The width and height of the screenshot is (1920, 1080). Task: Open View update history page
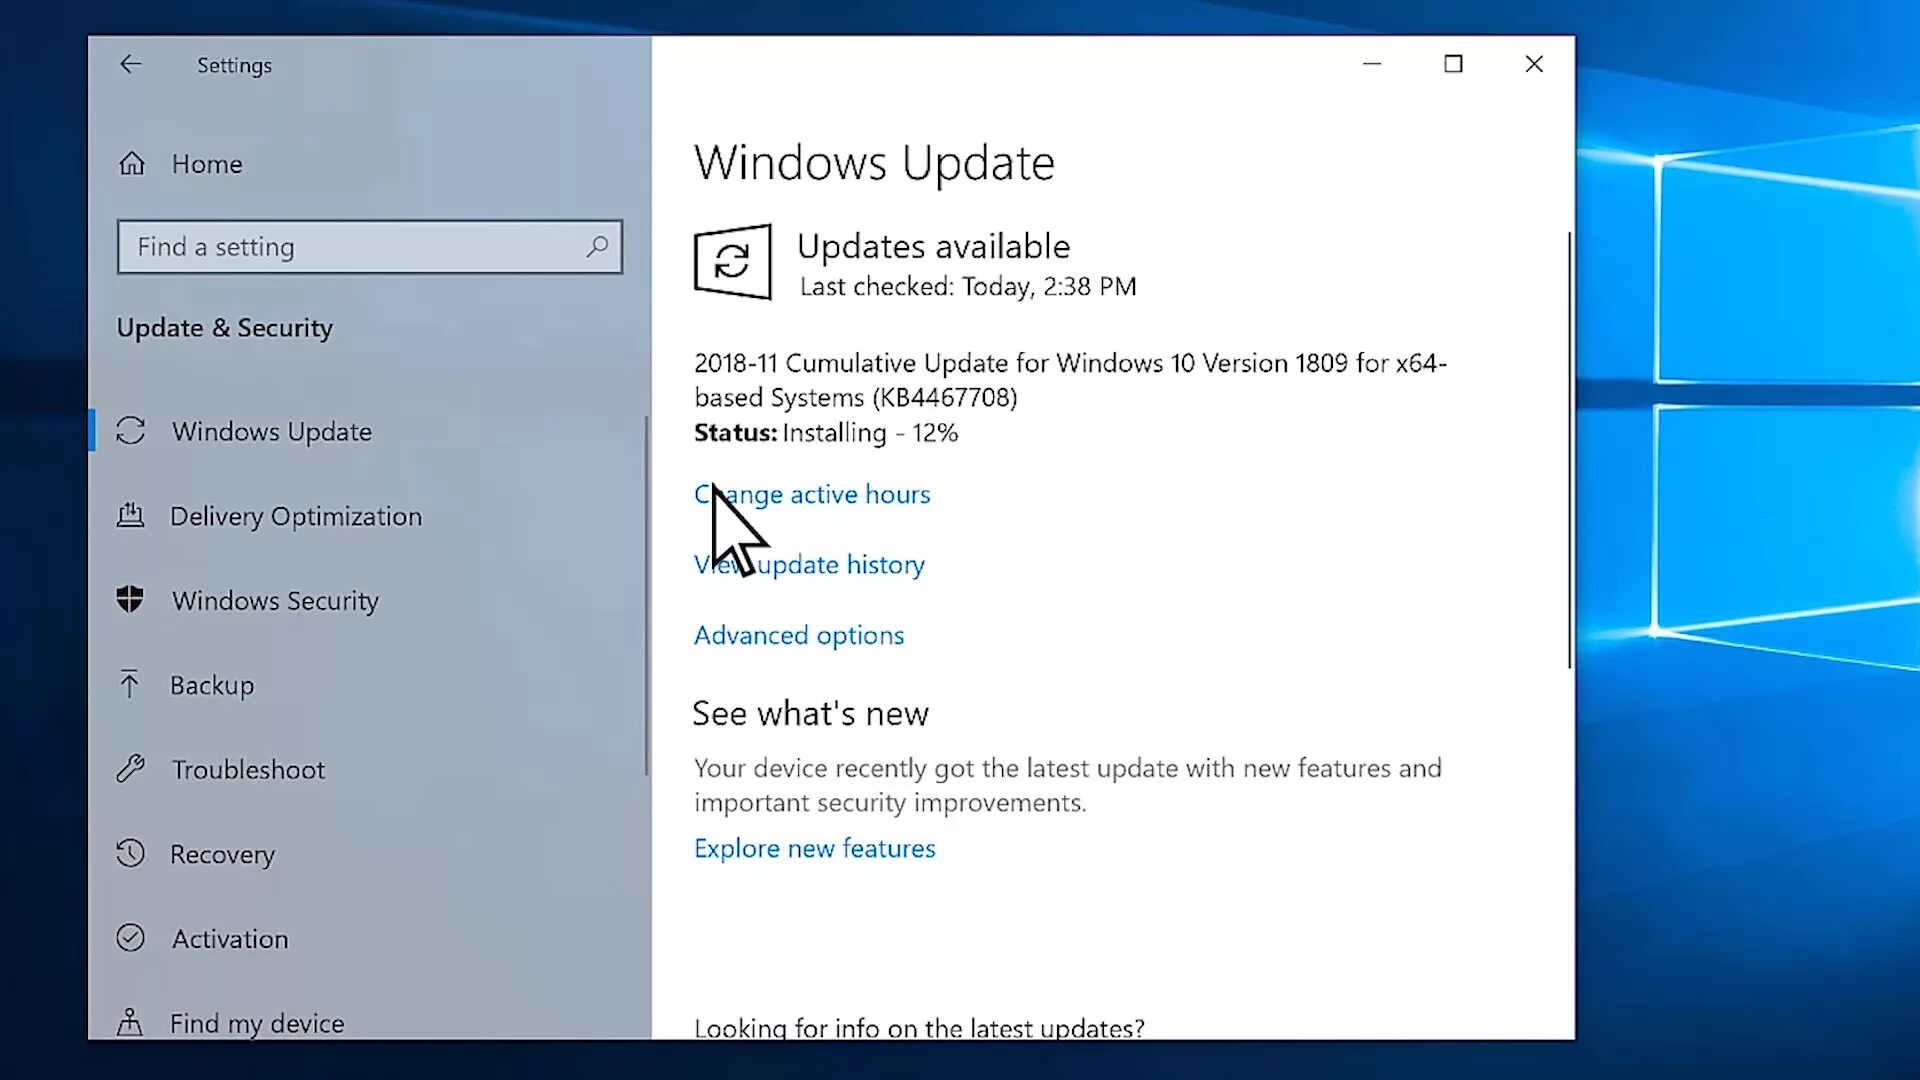pyautogui.click(x=810, y=564)
